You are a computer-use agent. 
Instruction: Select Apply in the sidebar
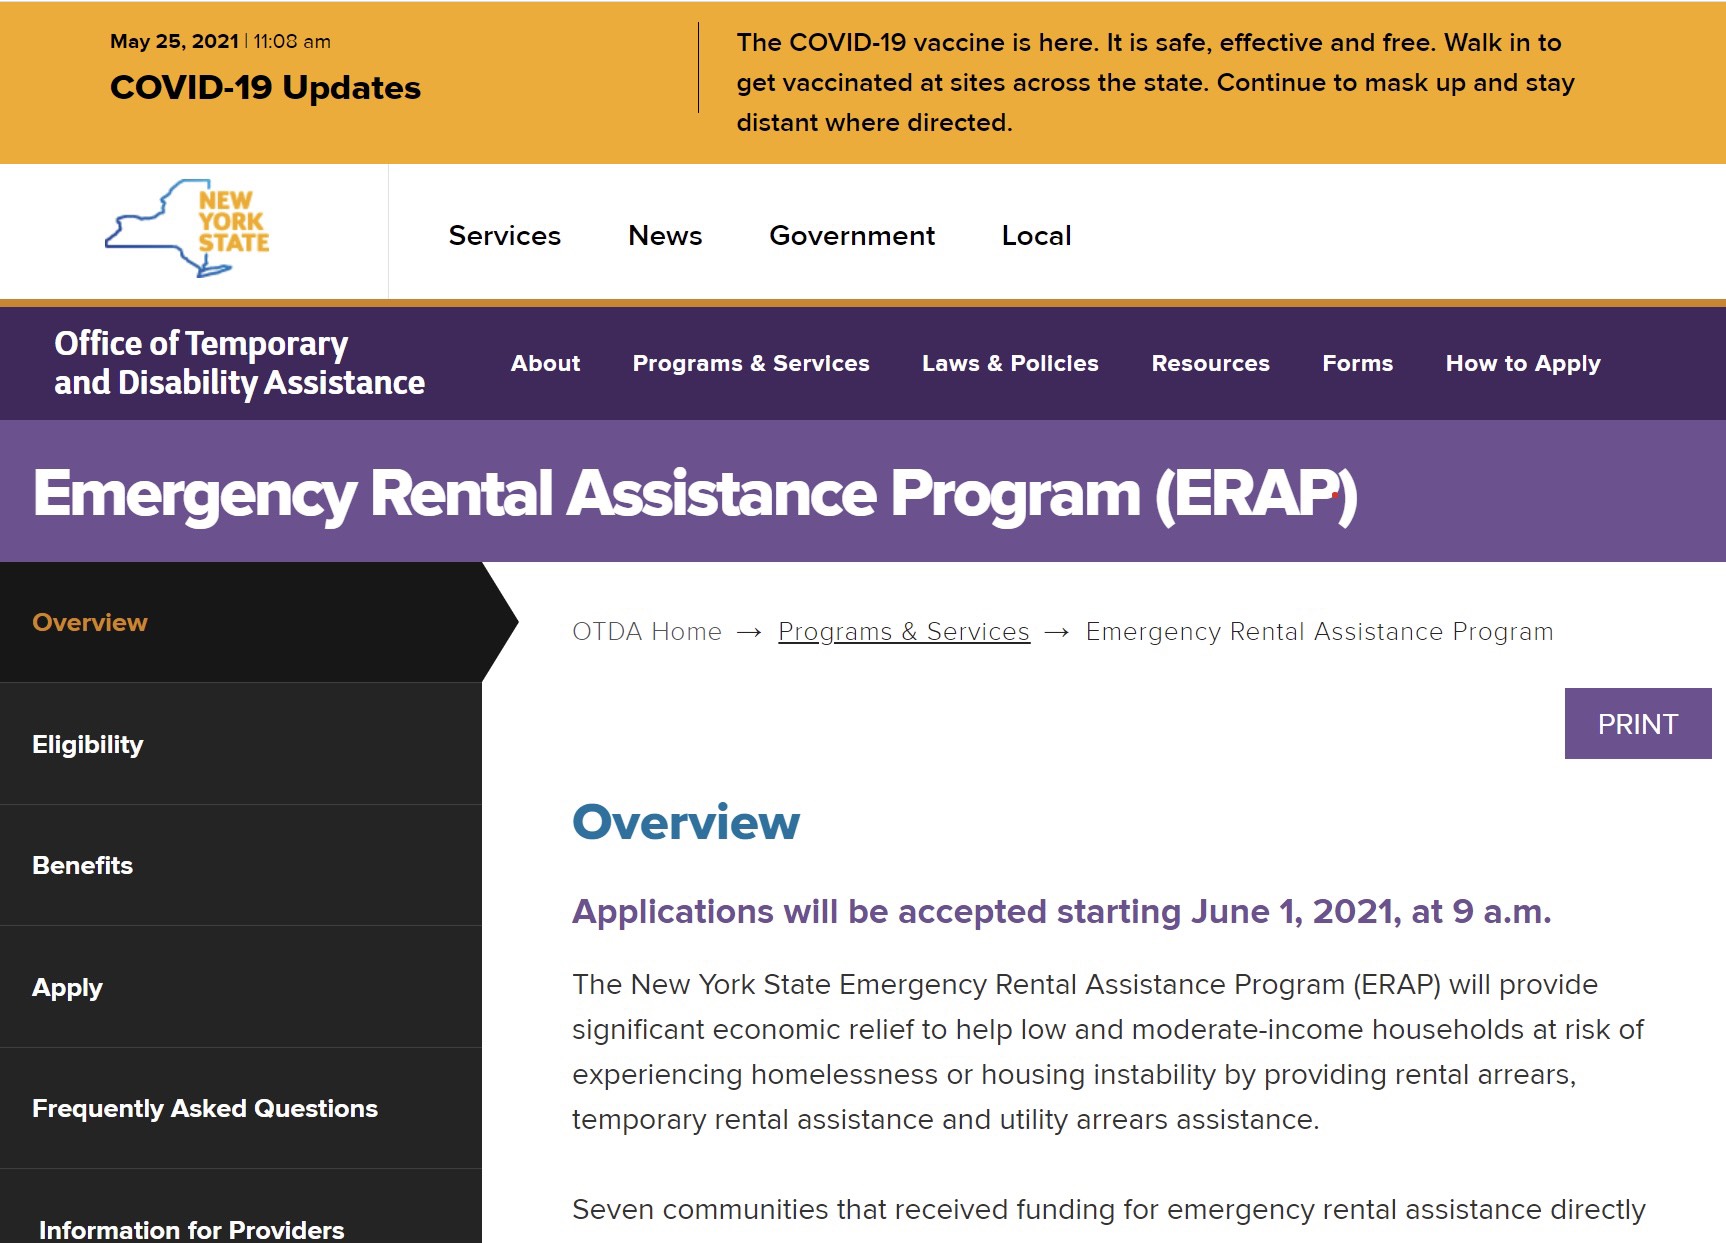pyautogui.click(x=67, y=987)
